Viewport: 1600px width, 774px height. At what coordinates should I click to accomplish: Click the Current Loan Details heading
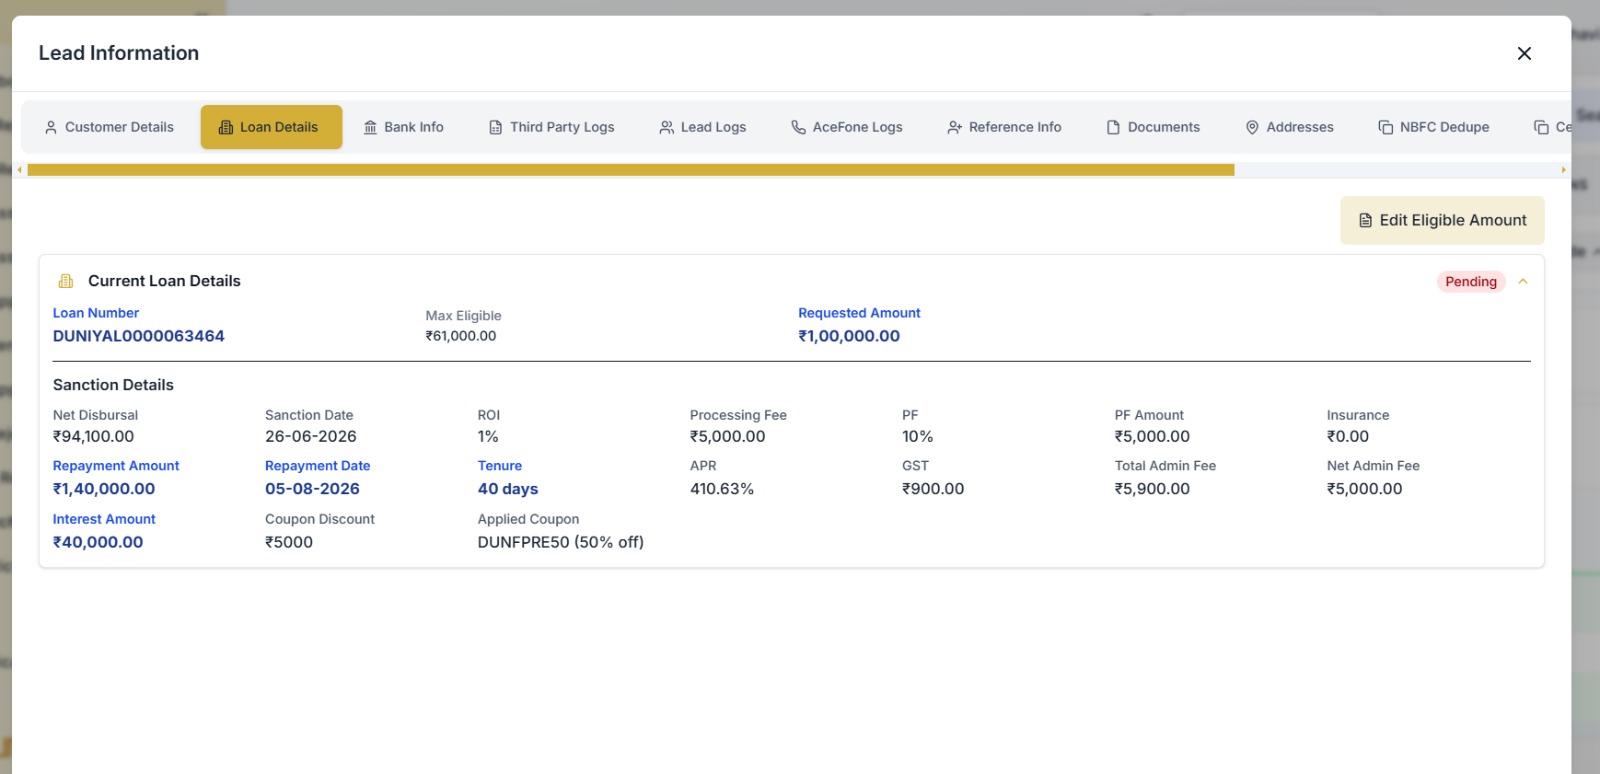pyautogui.click(x=164, y=281)
